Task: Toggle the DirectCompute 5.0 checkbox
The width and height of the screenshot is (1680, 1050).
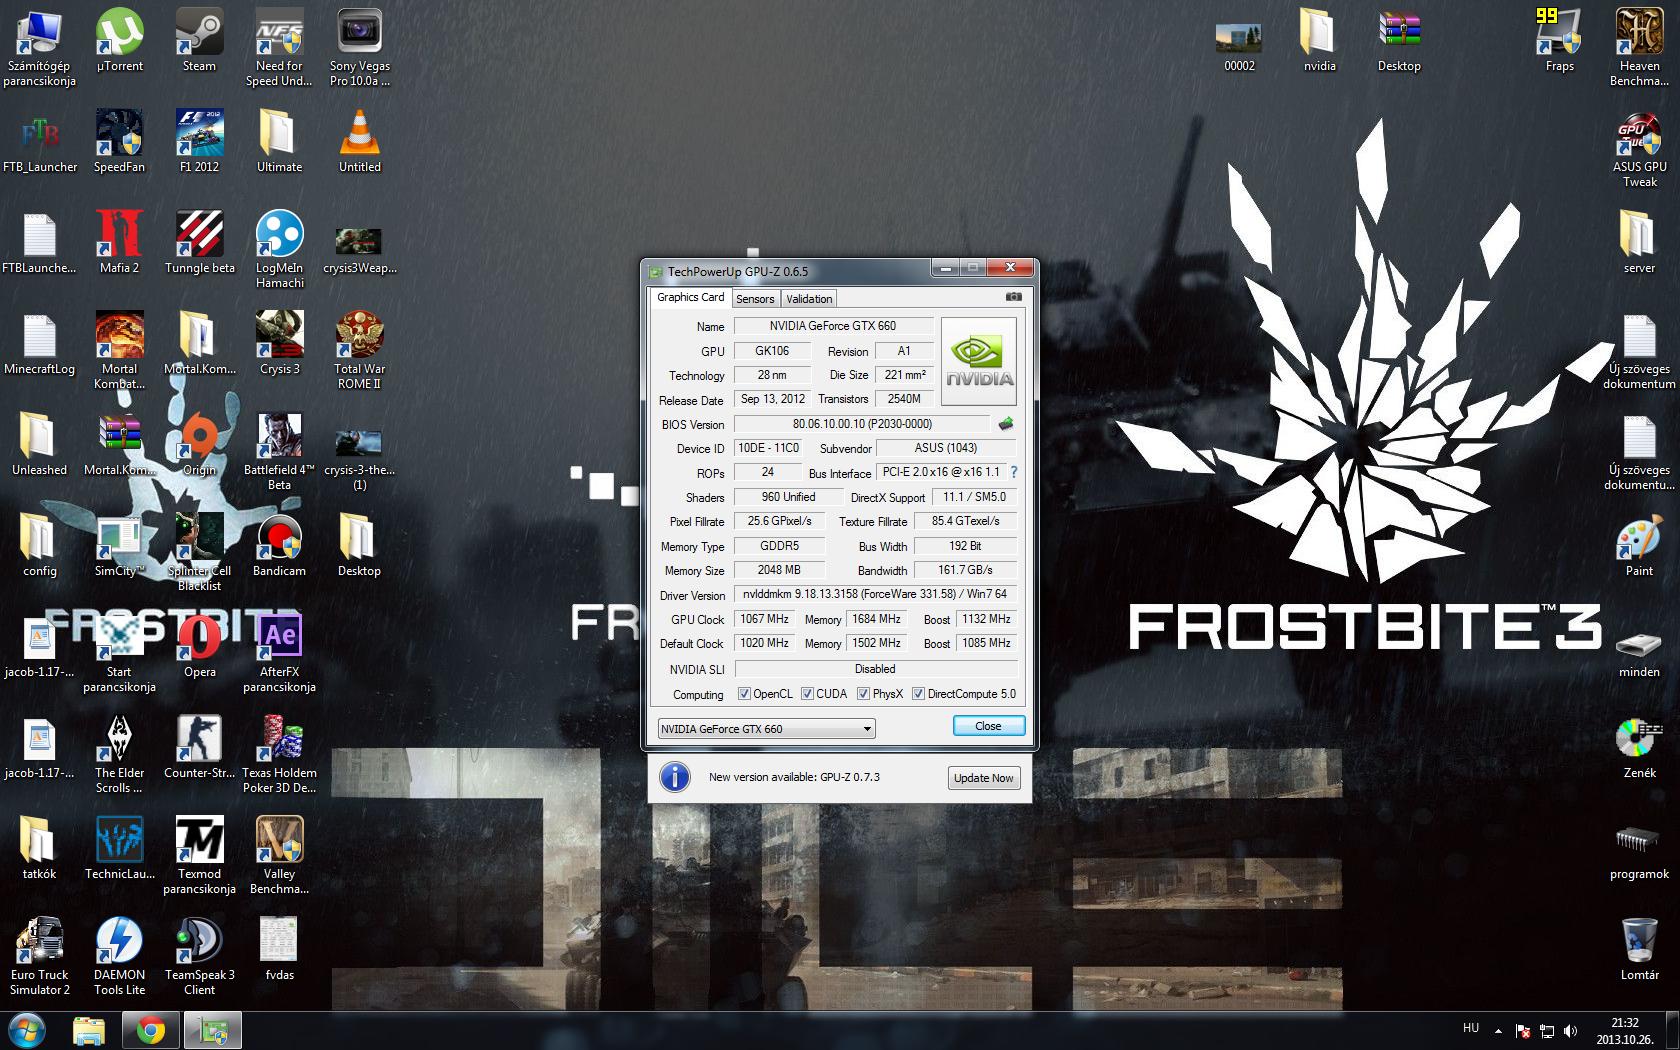Action: (x=918, y=694)
